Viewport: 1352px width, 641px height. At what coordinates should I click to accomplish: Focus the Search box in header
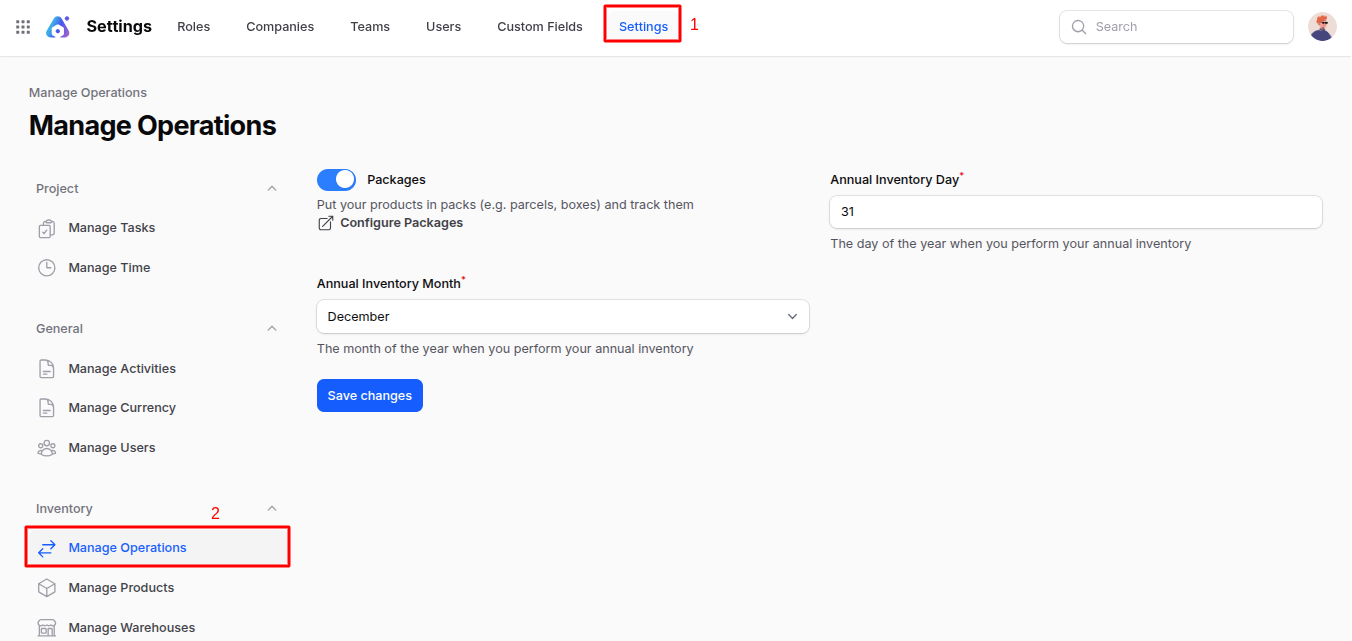point(1185,27)
